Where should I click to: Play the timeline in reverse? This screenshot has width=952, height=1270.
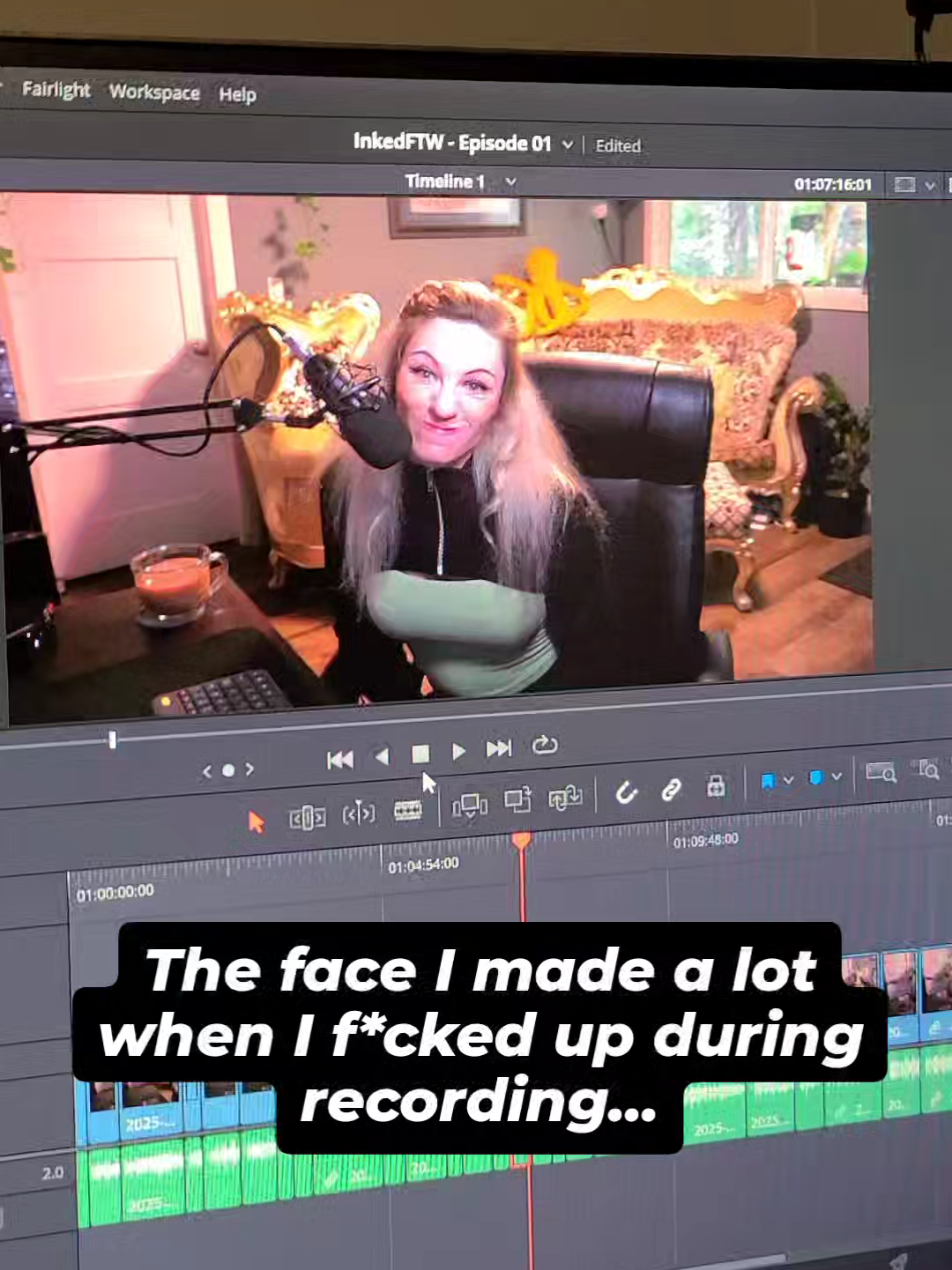point(381,757)
